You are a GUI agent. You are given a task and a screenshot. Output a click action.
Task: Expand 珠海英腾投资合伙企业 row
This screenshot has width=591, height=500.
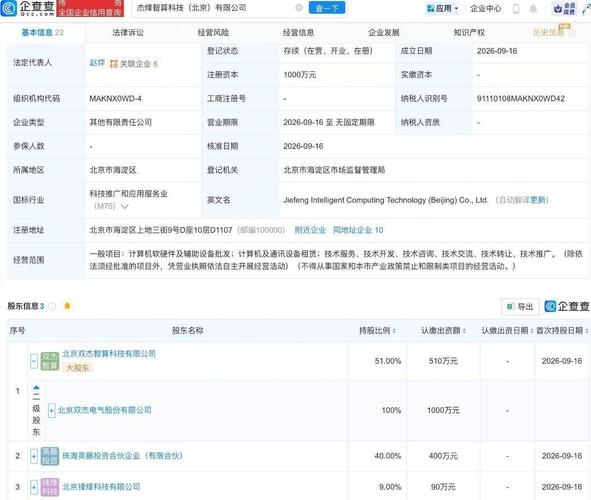tap(34, 456)
